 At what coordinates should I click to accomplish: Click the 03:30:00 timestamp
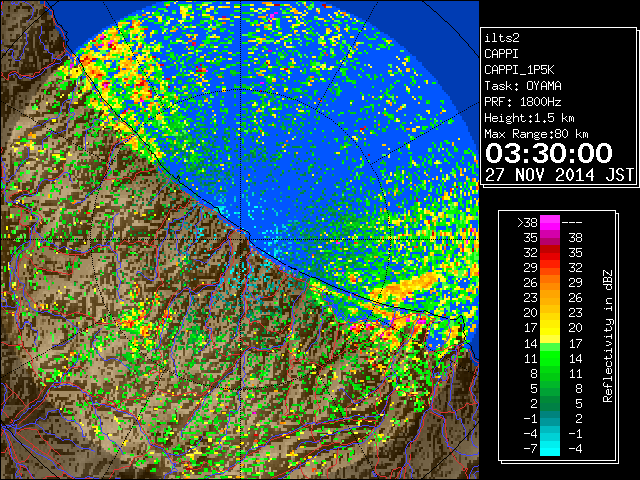click(x=549, y=153)
